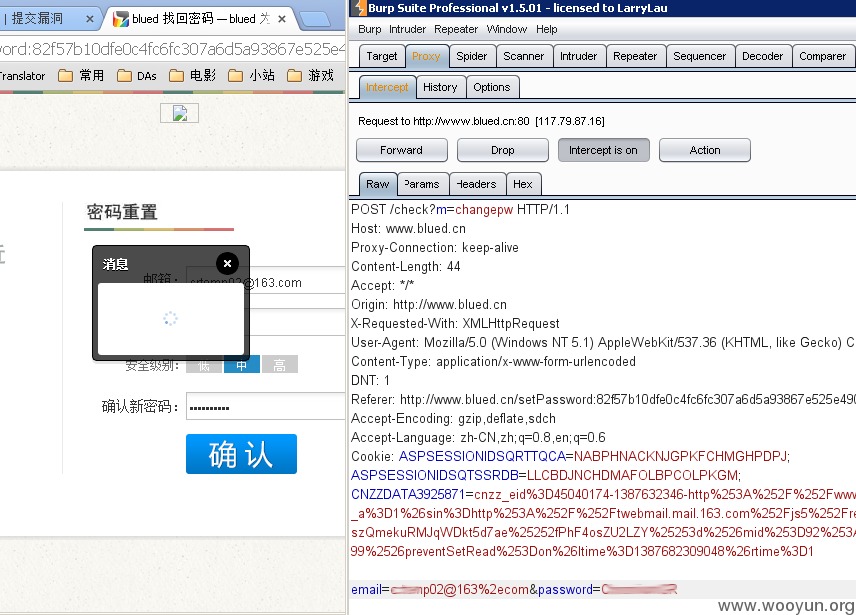Click the email and password request body line

(514, 590)
